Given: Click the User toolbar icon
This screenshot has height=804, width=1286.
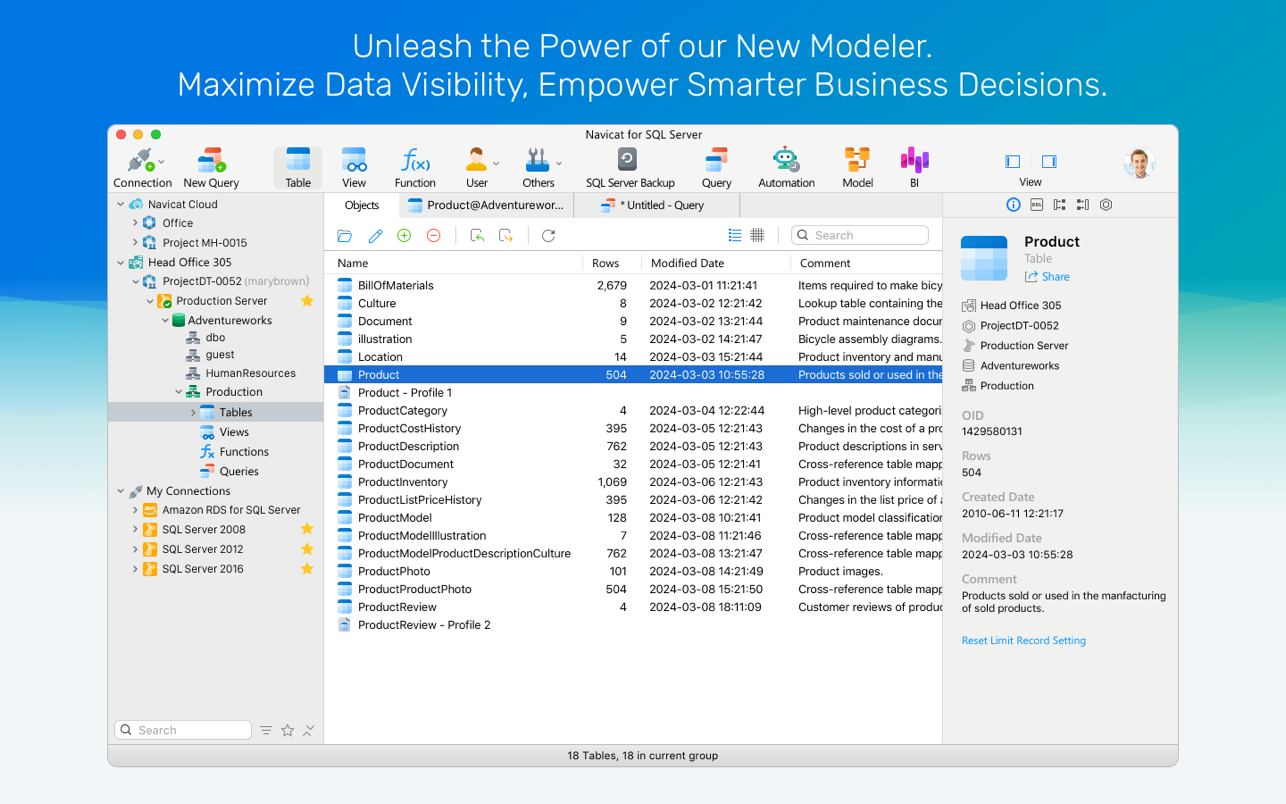Looking at the screenshot, I should 475,160.
